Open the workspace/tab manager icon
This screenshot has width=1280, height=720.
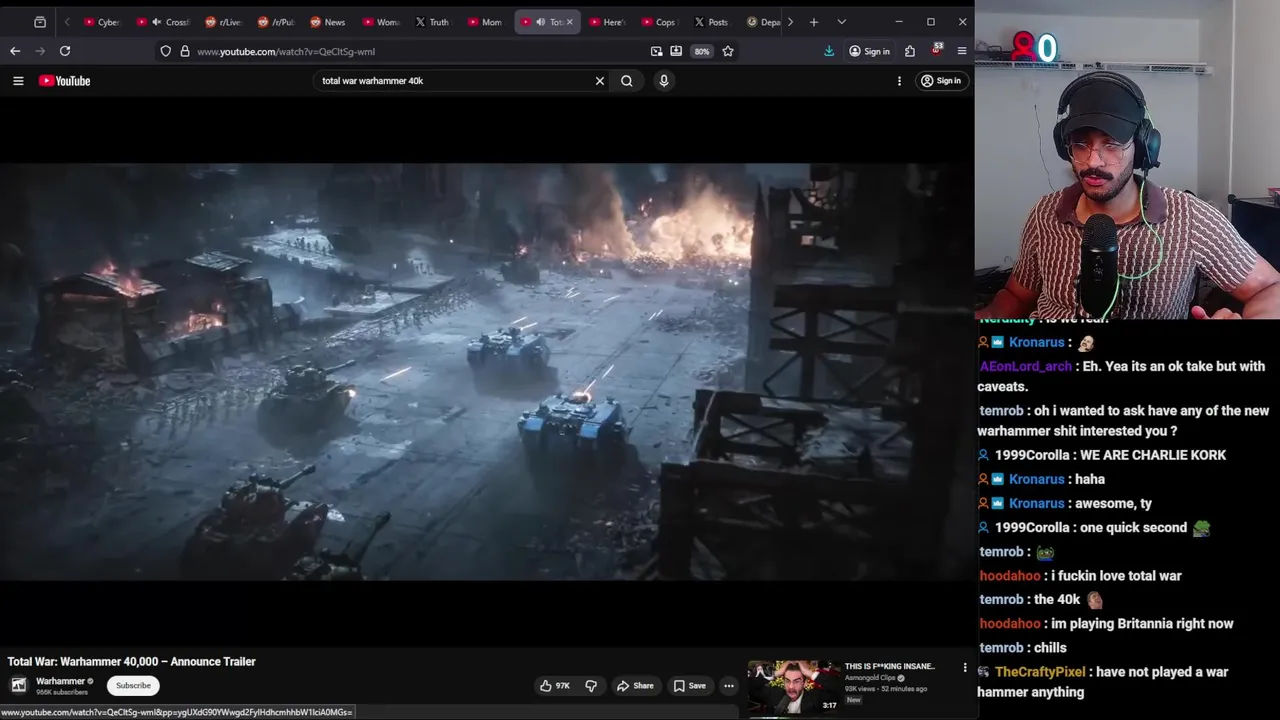click(x=40, y=22)
